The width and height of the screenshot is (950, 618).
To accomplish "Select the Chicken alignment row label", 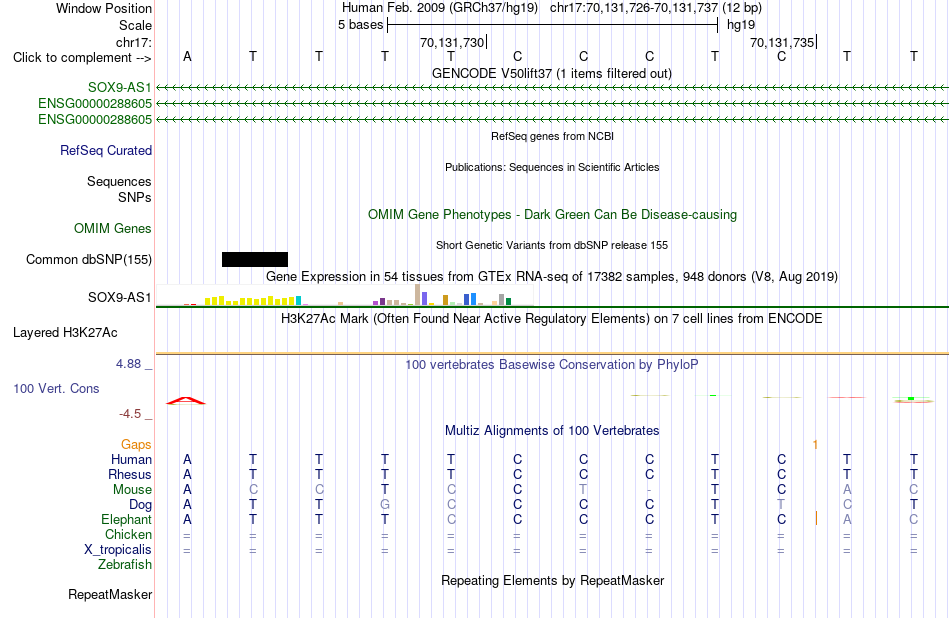I will pos(128,534).
